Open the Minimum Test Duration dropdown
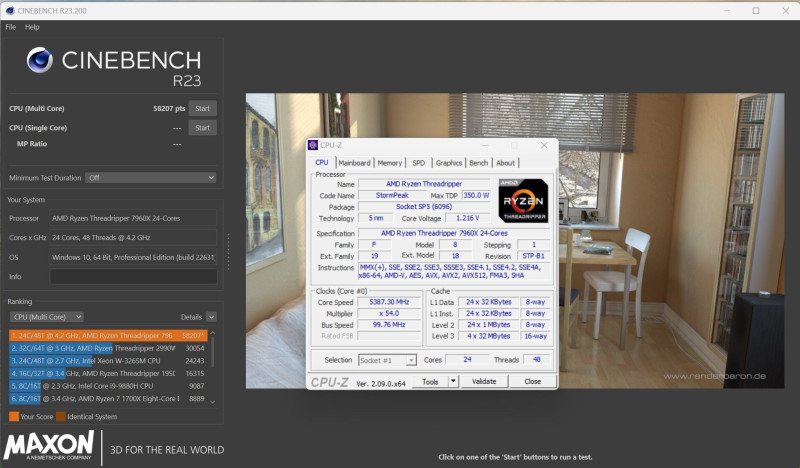This screenshot has height=468, width=800. coord(151,178)
